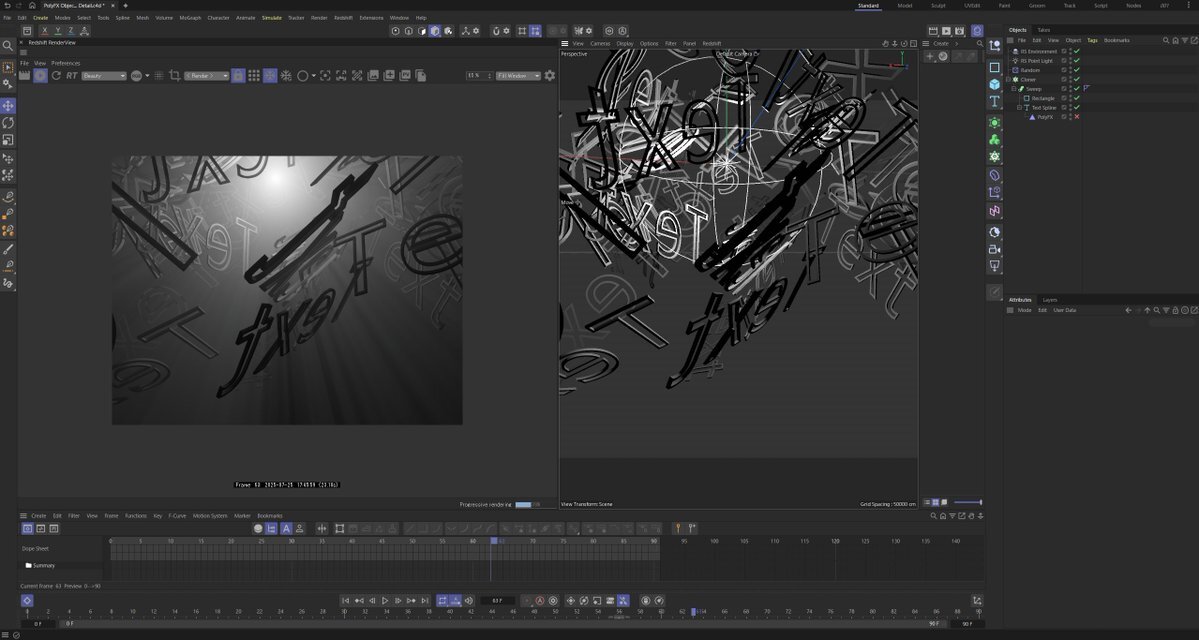Start Redshift RenderView render button

(41, 76)
